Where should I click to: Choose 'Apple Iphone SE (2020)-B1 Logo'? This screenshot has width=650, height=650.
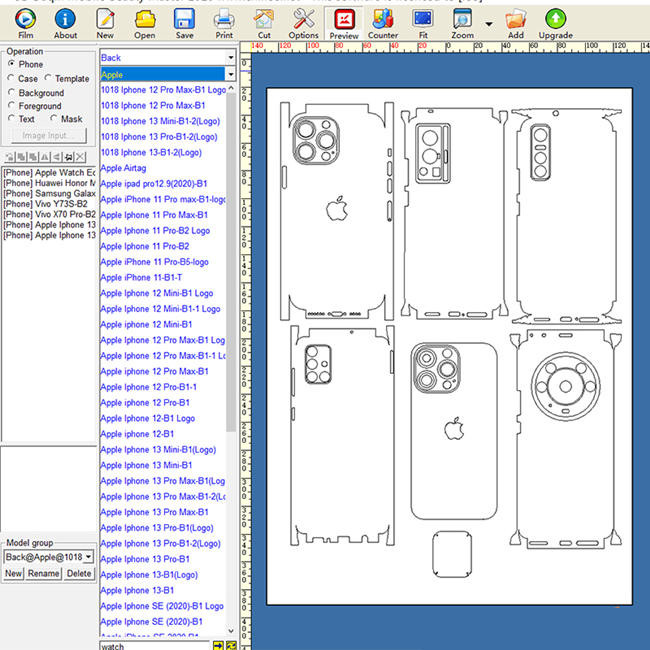tap(162, 606)
